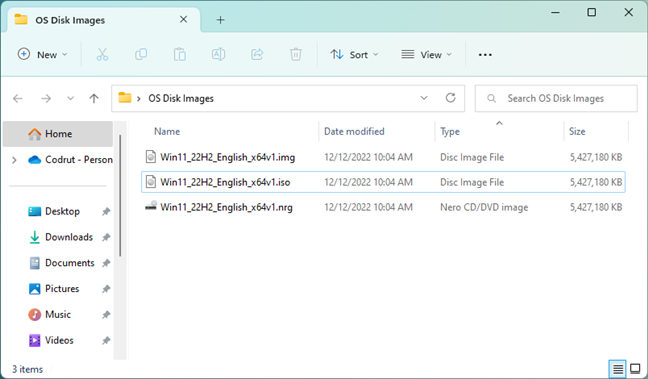
Task: Click the Paste clipboard icon
Action: pyautogui.click(x=179, y=55)
